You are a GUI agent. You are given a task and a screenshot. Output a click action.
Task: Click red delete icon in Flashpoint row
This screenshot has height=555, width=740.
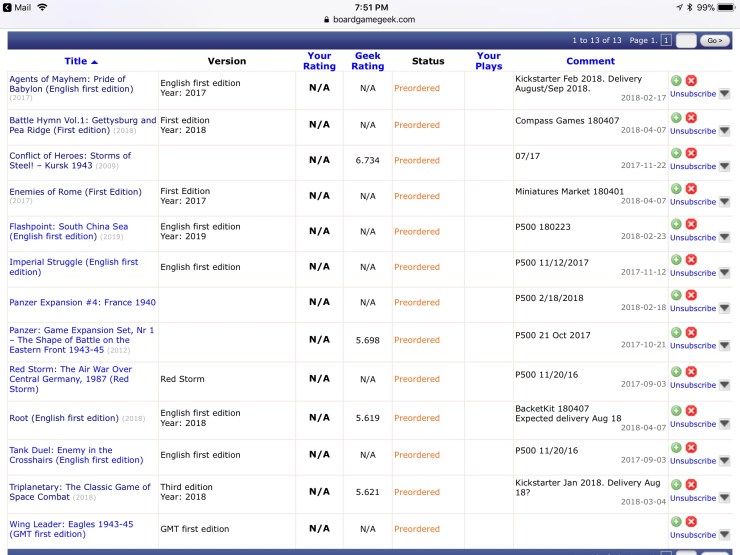point(691,224)
